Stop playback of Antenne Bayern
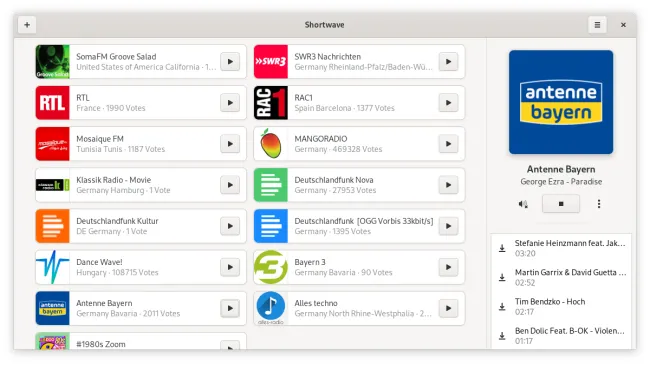The width and height of the screenshot is (650, 365). click(561, 204)
